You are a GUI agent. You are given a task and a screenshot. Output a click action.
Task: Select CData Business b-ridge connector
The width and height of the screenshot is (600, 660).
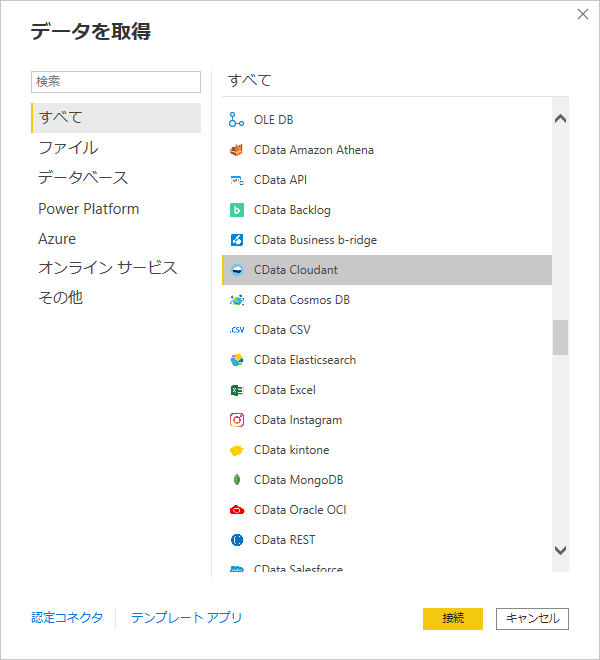coord(387,240)
